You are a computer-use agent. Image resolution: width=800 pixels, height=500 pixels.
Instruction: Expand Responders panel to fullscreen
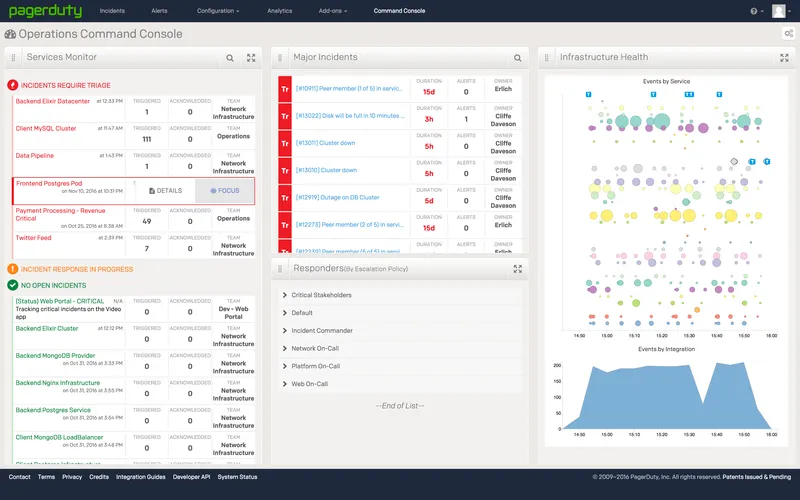[517, 269]
